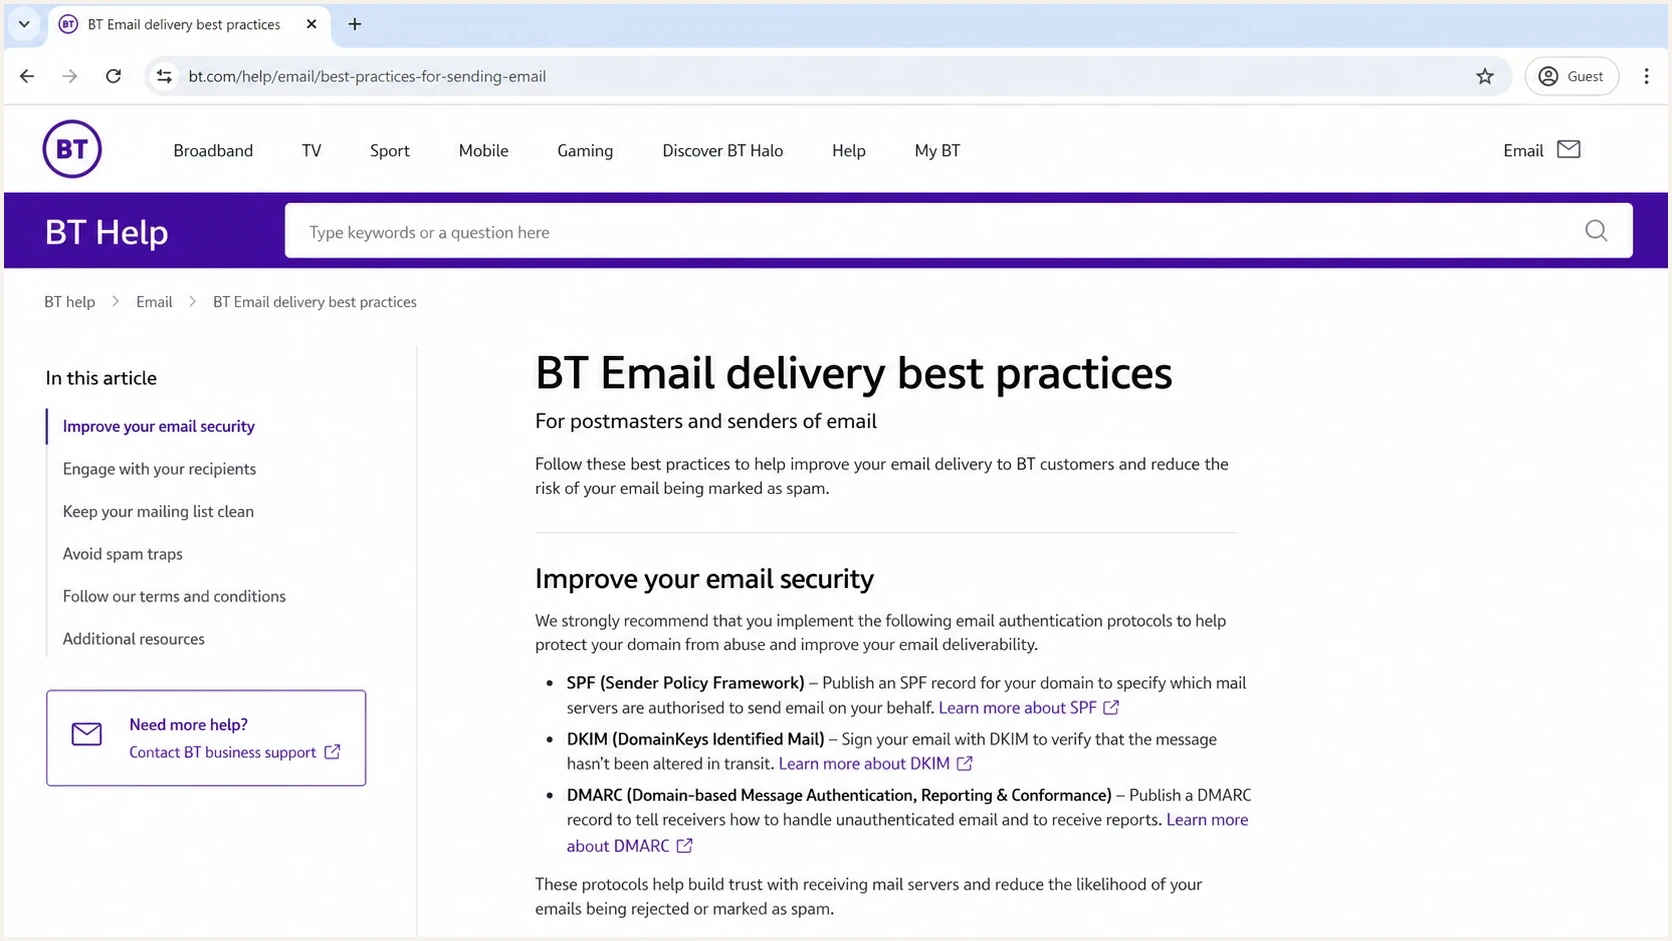Click the BT logo
The image size is (1672, 941).
point(72,149)
